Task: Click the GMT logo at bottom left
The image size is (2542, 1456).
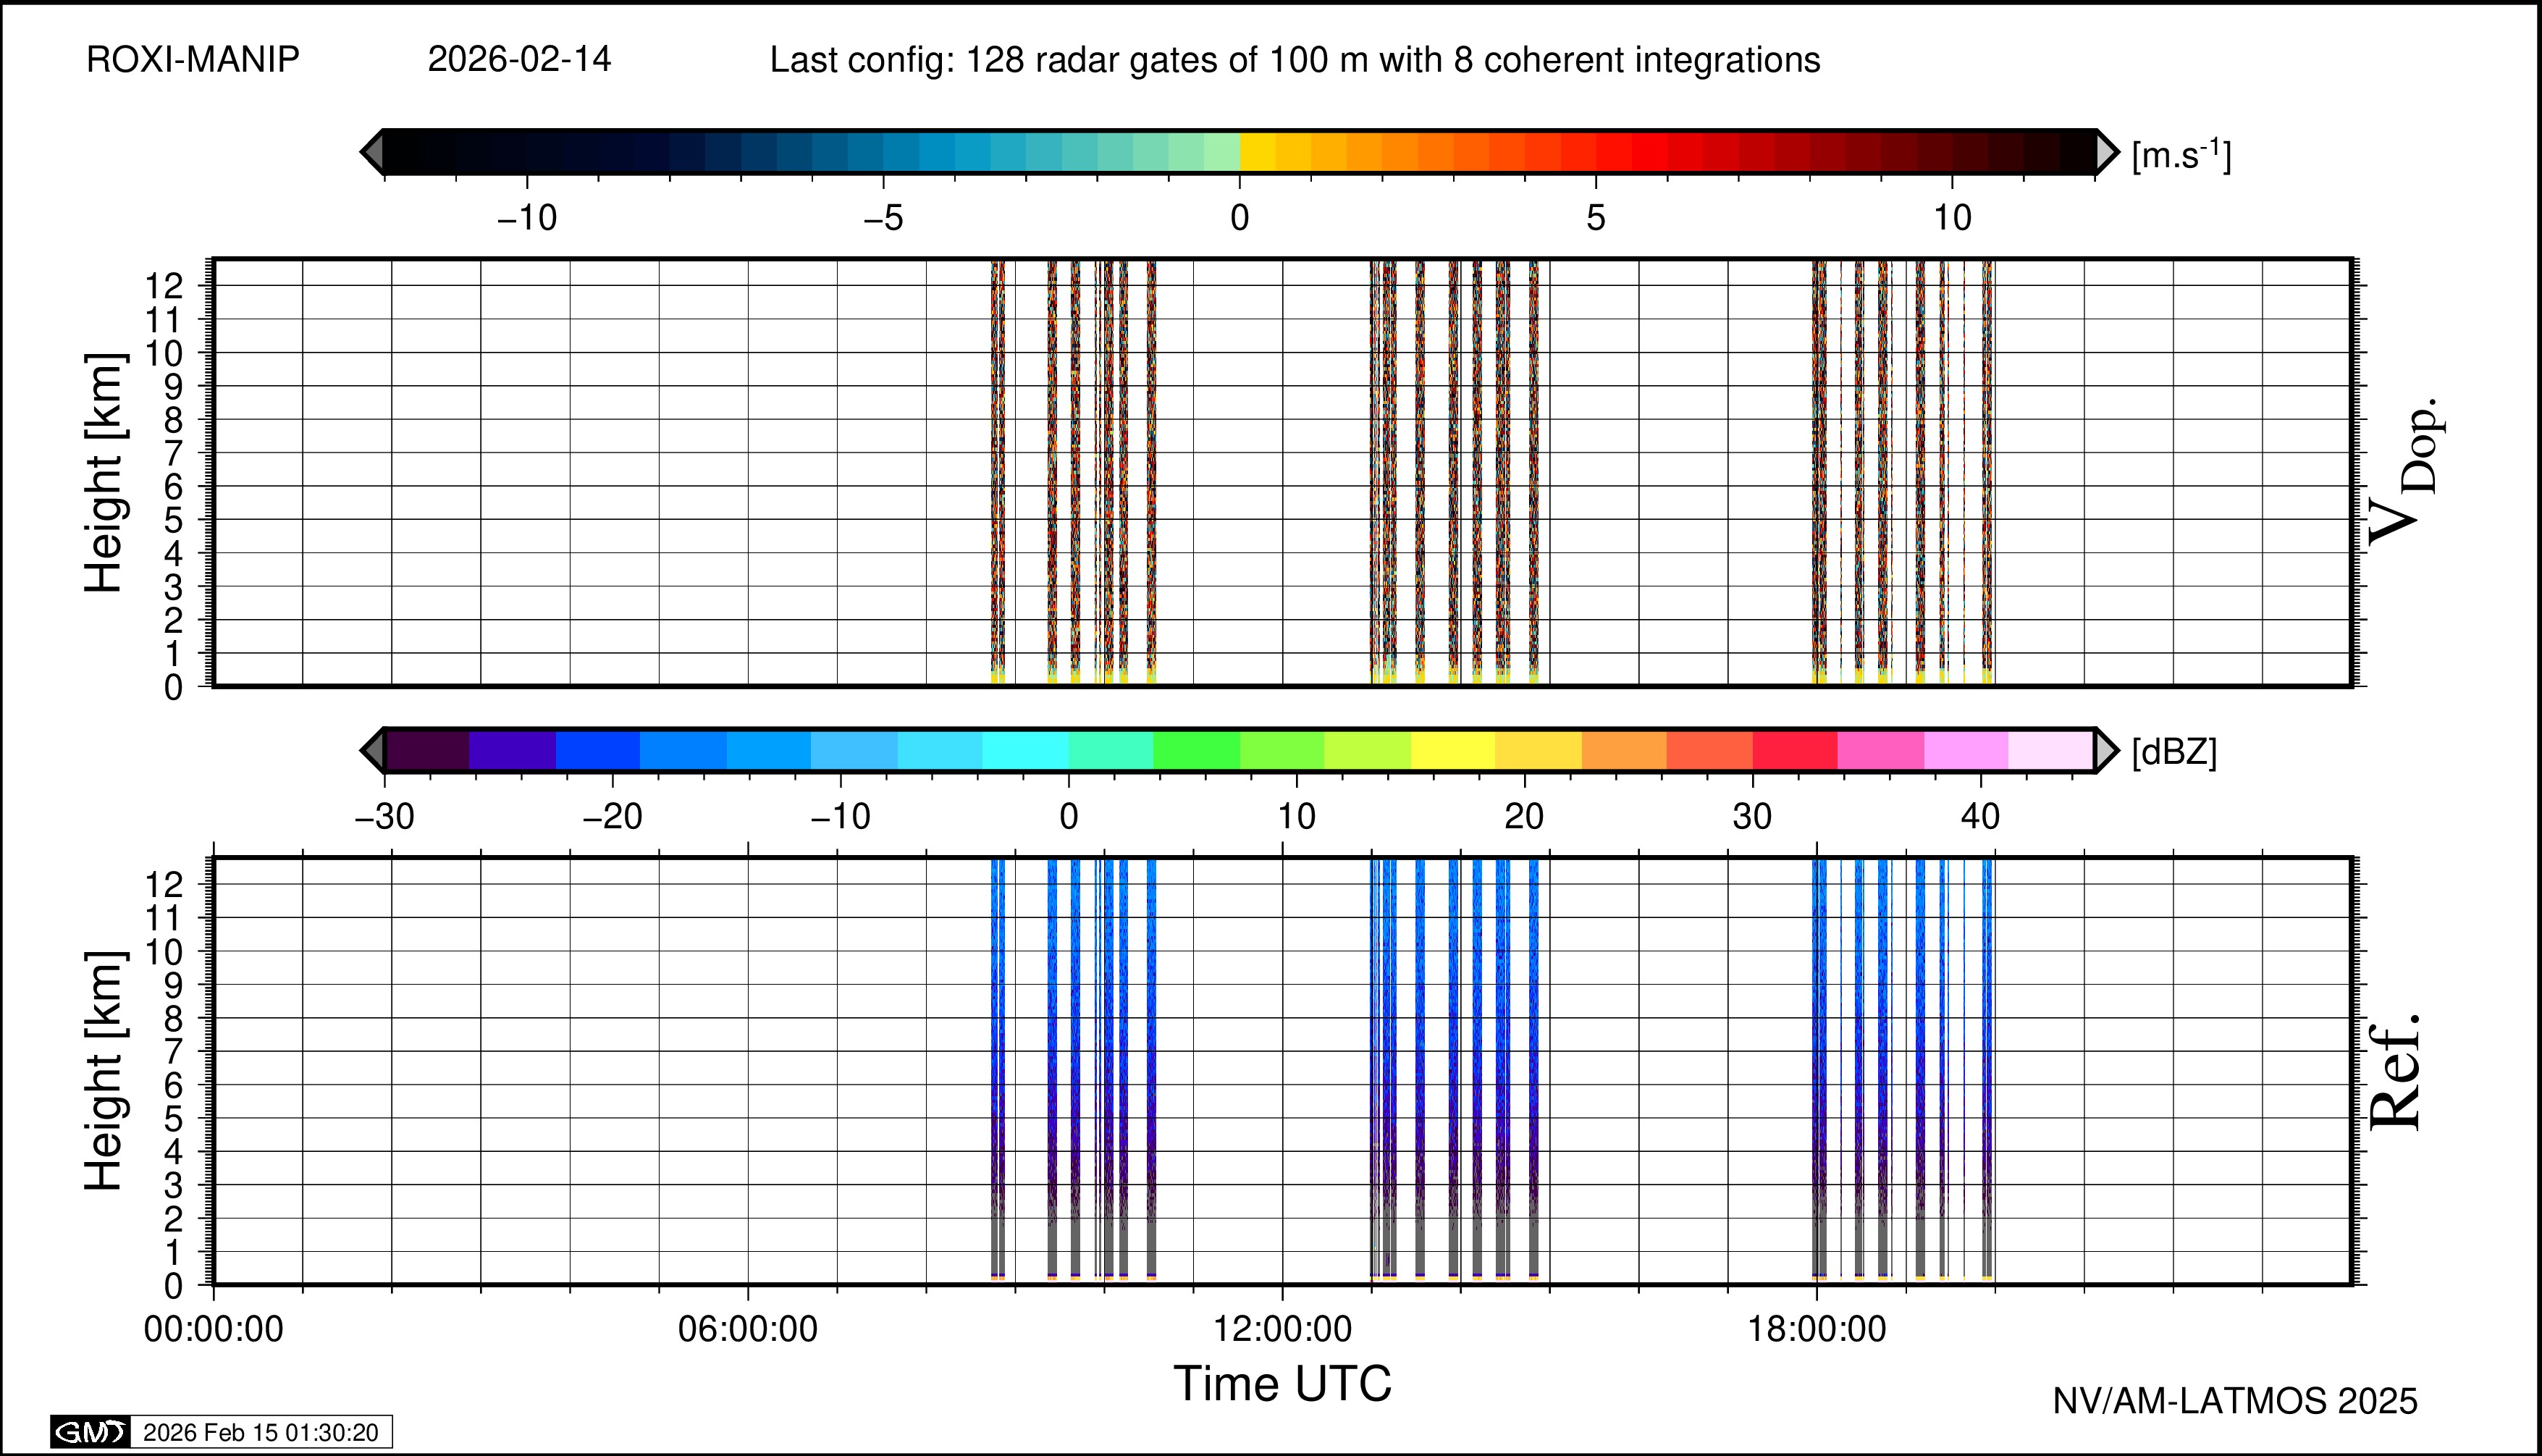Action: [90, 1432]
